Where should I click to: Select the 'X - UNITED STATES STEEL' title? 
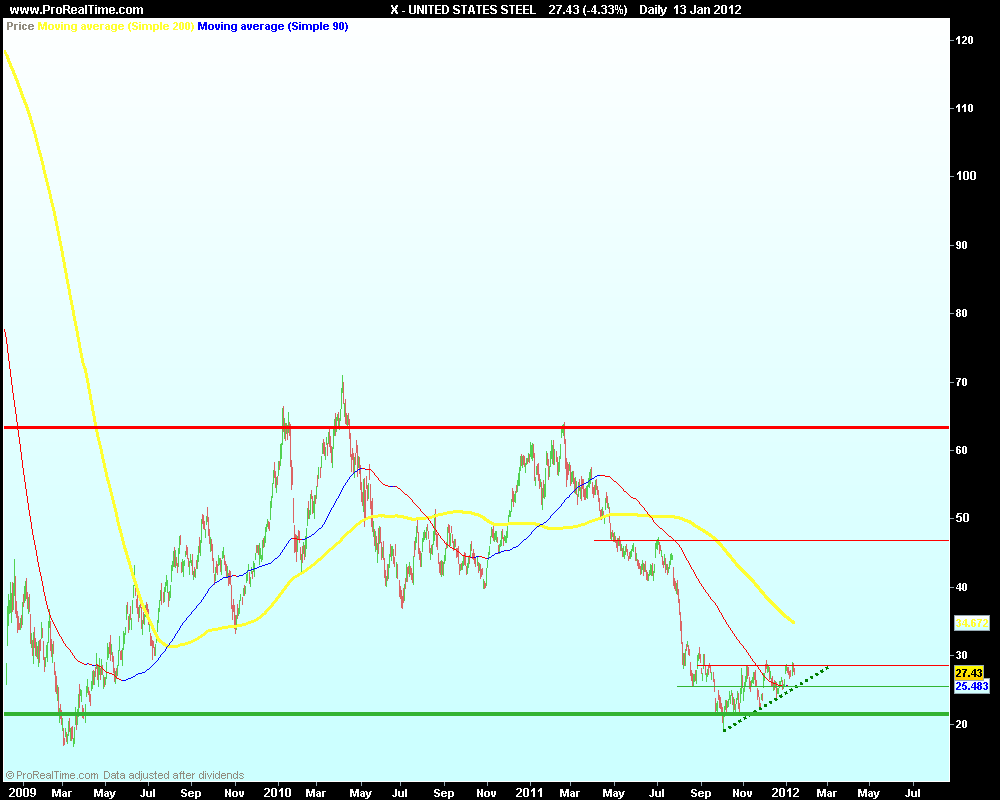[x=463, y=10]
